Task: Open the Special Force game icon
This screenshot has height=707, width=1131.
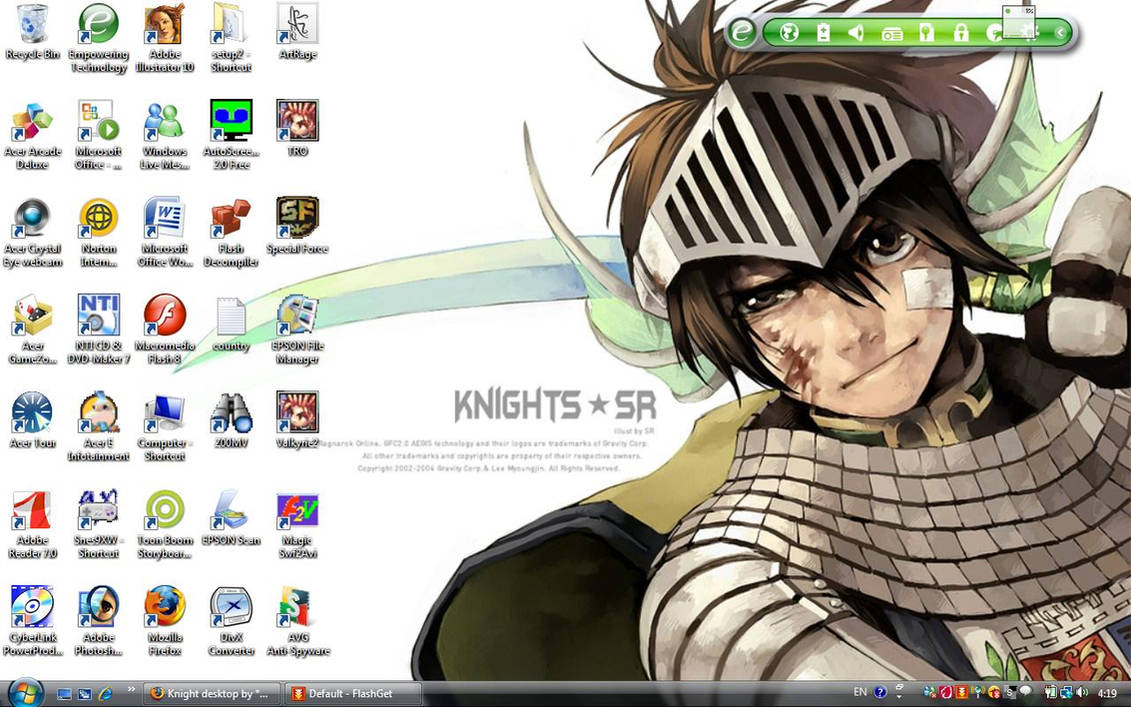Action: [297, 227]
